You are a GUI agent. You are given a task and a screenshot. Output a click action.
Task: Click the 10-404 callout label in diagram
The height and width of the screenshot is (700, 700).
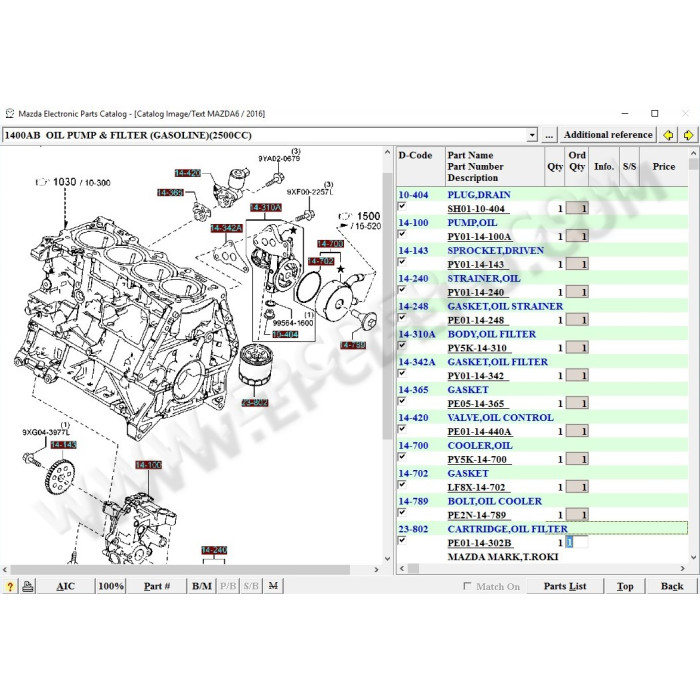pyautogui.click(x=285, y=334)
